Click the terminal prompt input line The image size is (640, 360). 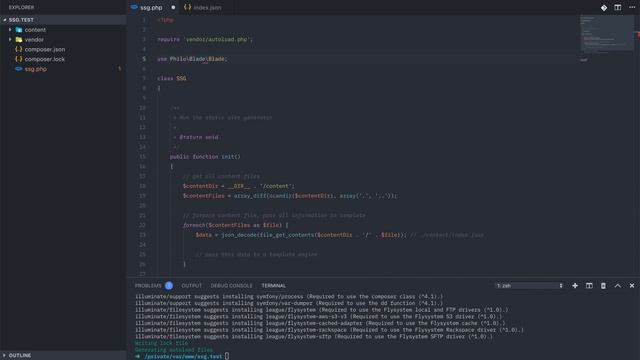pos(227,356)
